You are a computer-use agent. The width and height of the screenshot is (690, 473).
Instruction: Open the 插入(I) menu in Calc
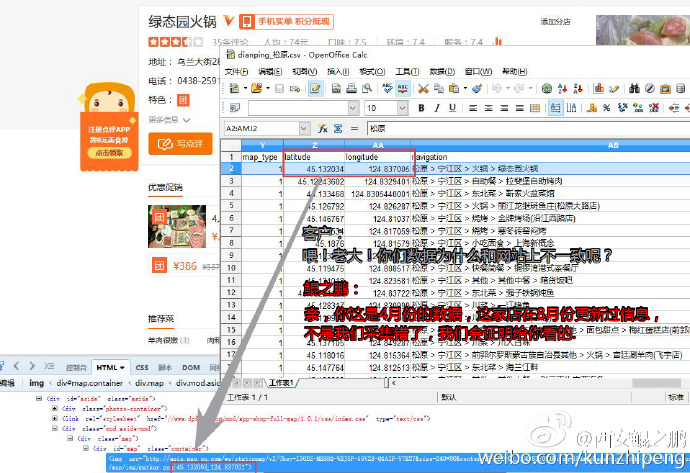click(x=338, y=71)
